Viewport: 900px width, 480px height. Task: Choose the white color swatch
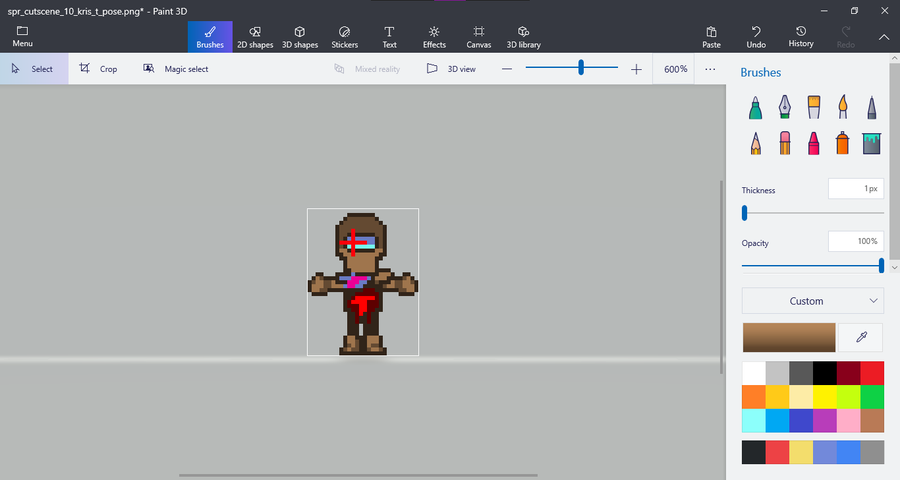pyautogui.click(x=754, y=373)
